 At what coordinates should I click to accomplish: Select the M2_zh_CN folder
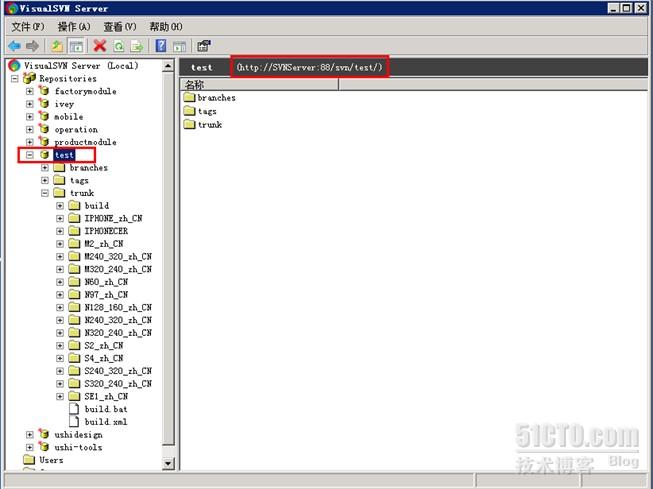[104, 244]
